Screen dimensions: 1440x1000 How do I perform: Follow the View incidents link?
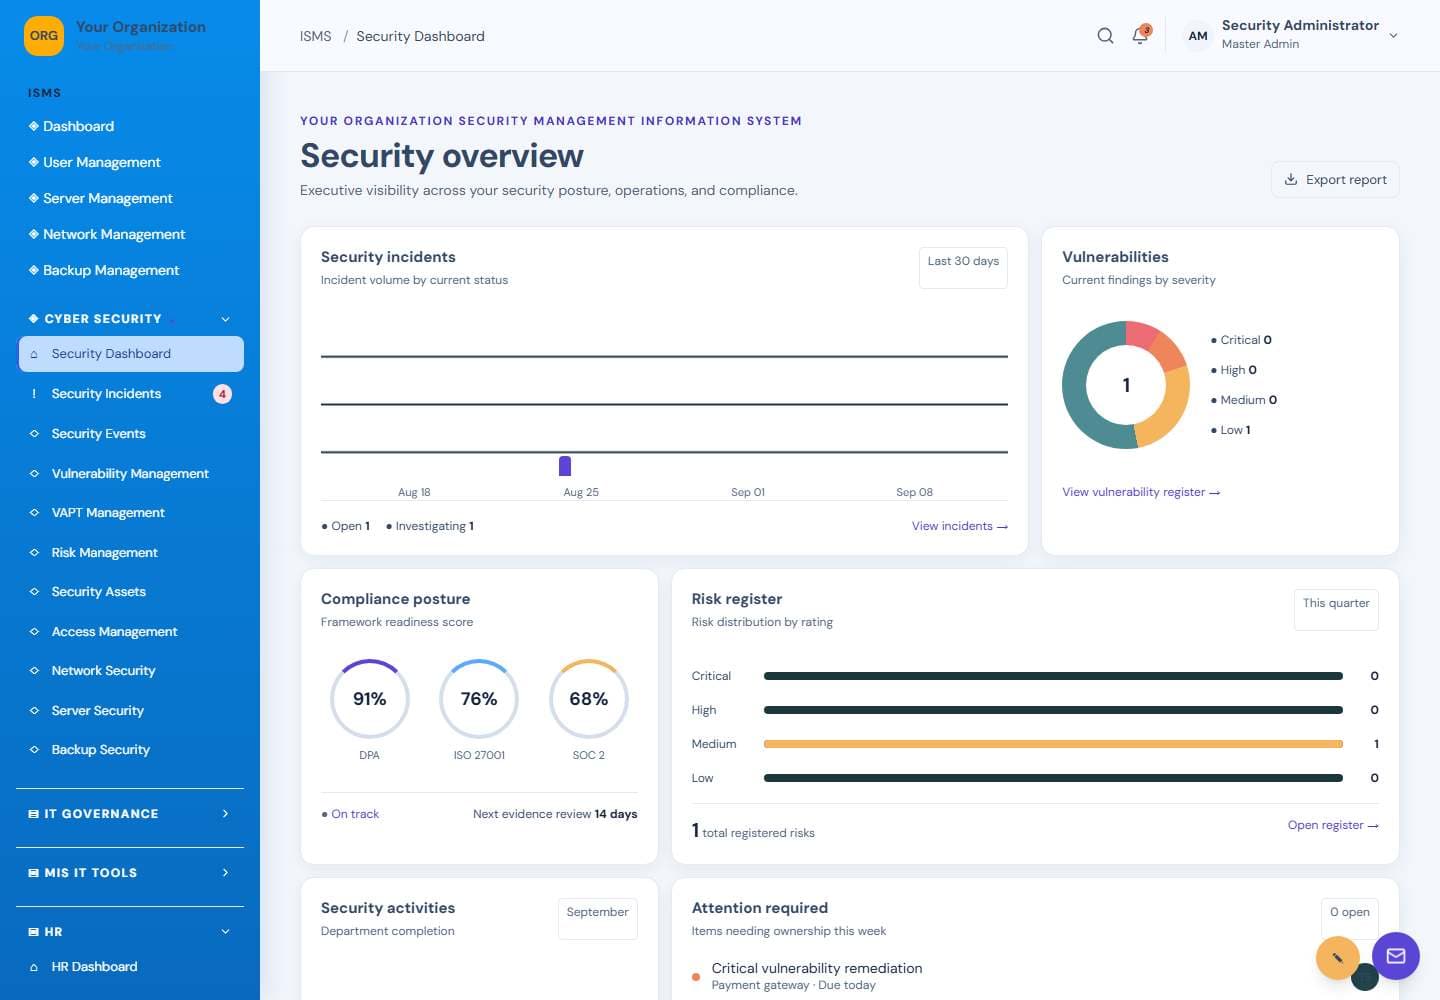pos(959,526)
